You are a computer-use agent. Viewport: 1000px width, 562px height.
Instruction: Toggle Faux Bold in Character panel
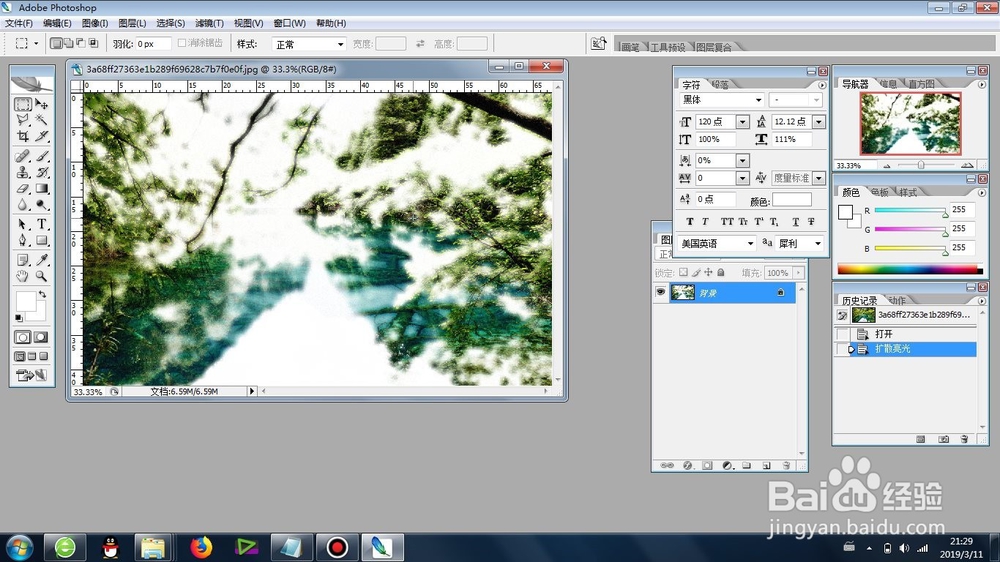point(689,222)
